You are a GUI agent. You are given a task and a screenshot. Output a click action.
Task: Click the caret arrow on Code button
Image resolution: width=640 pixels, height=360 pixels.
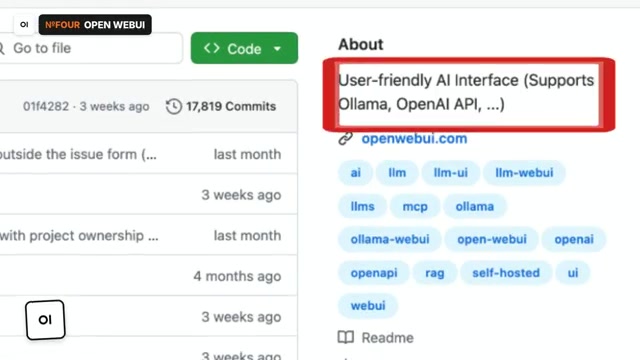point(277,49)
